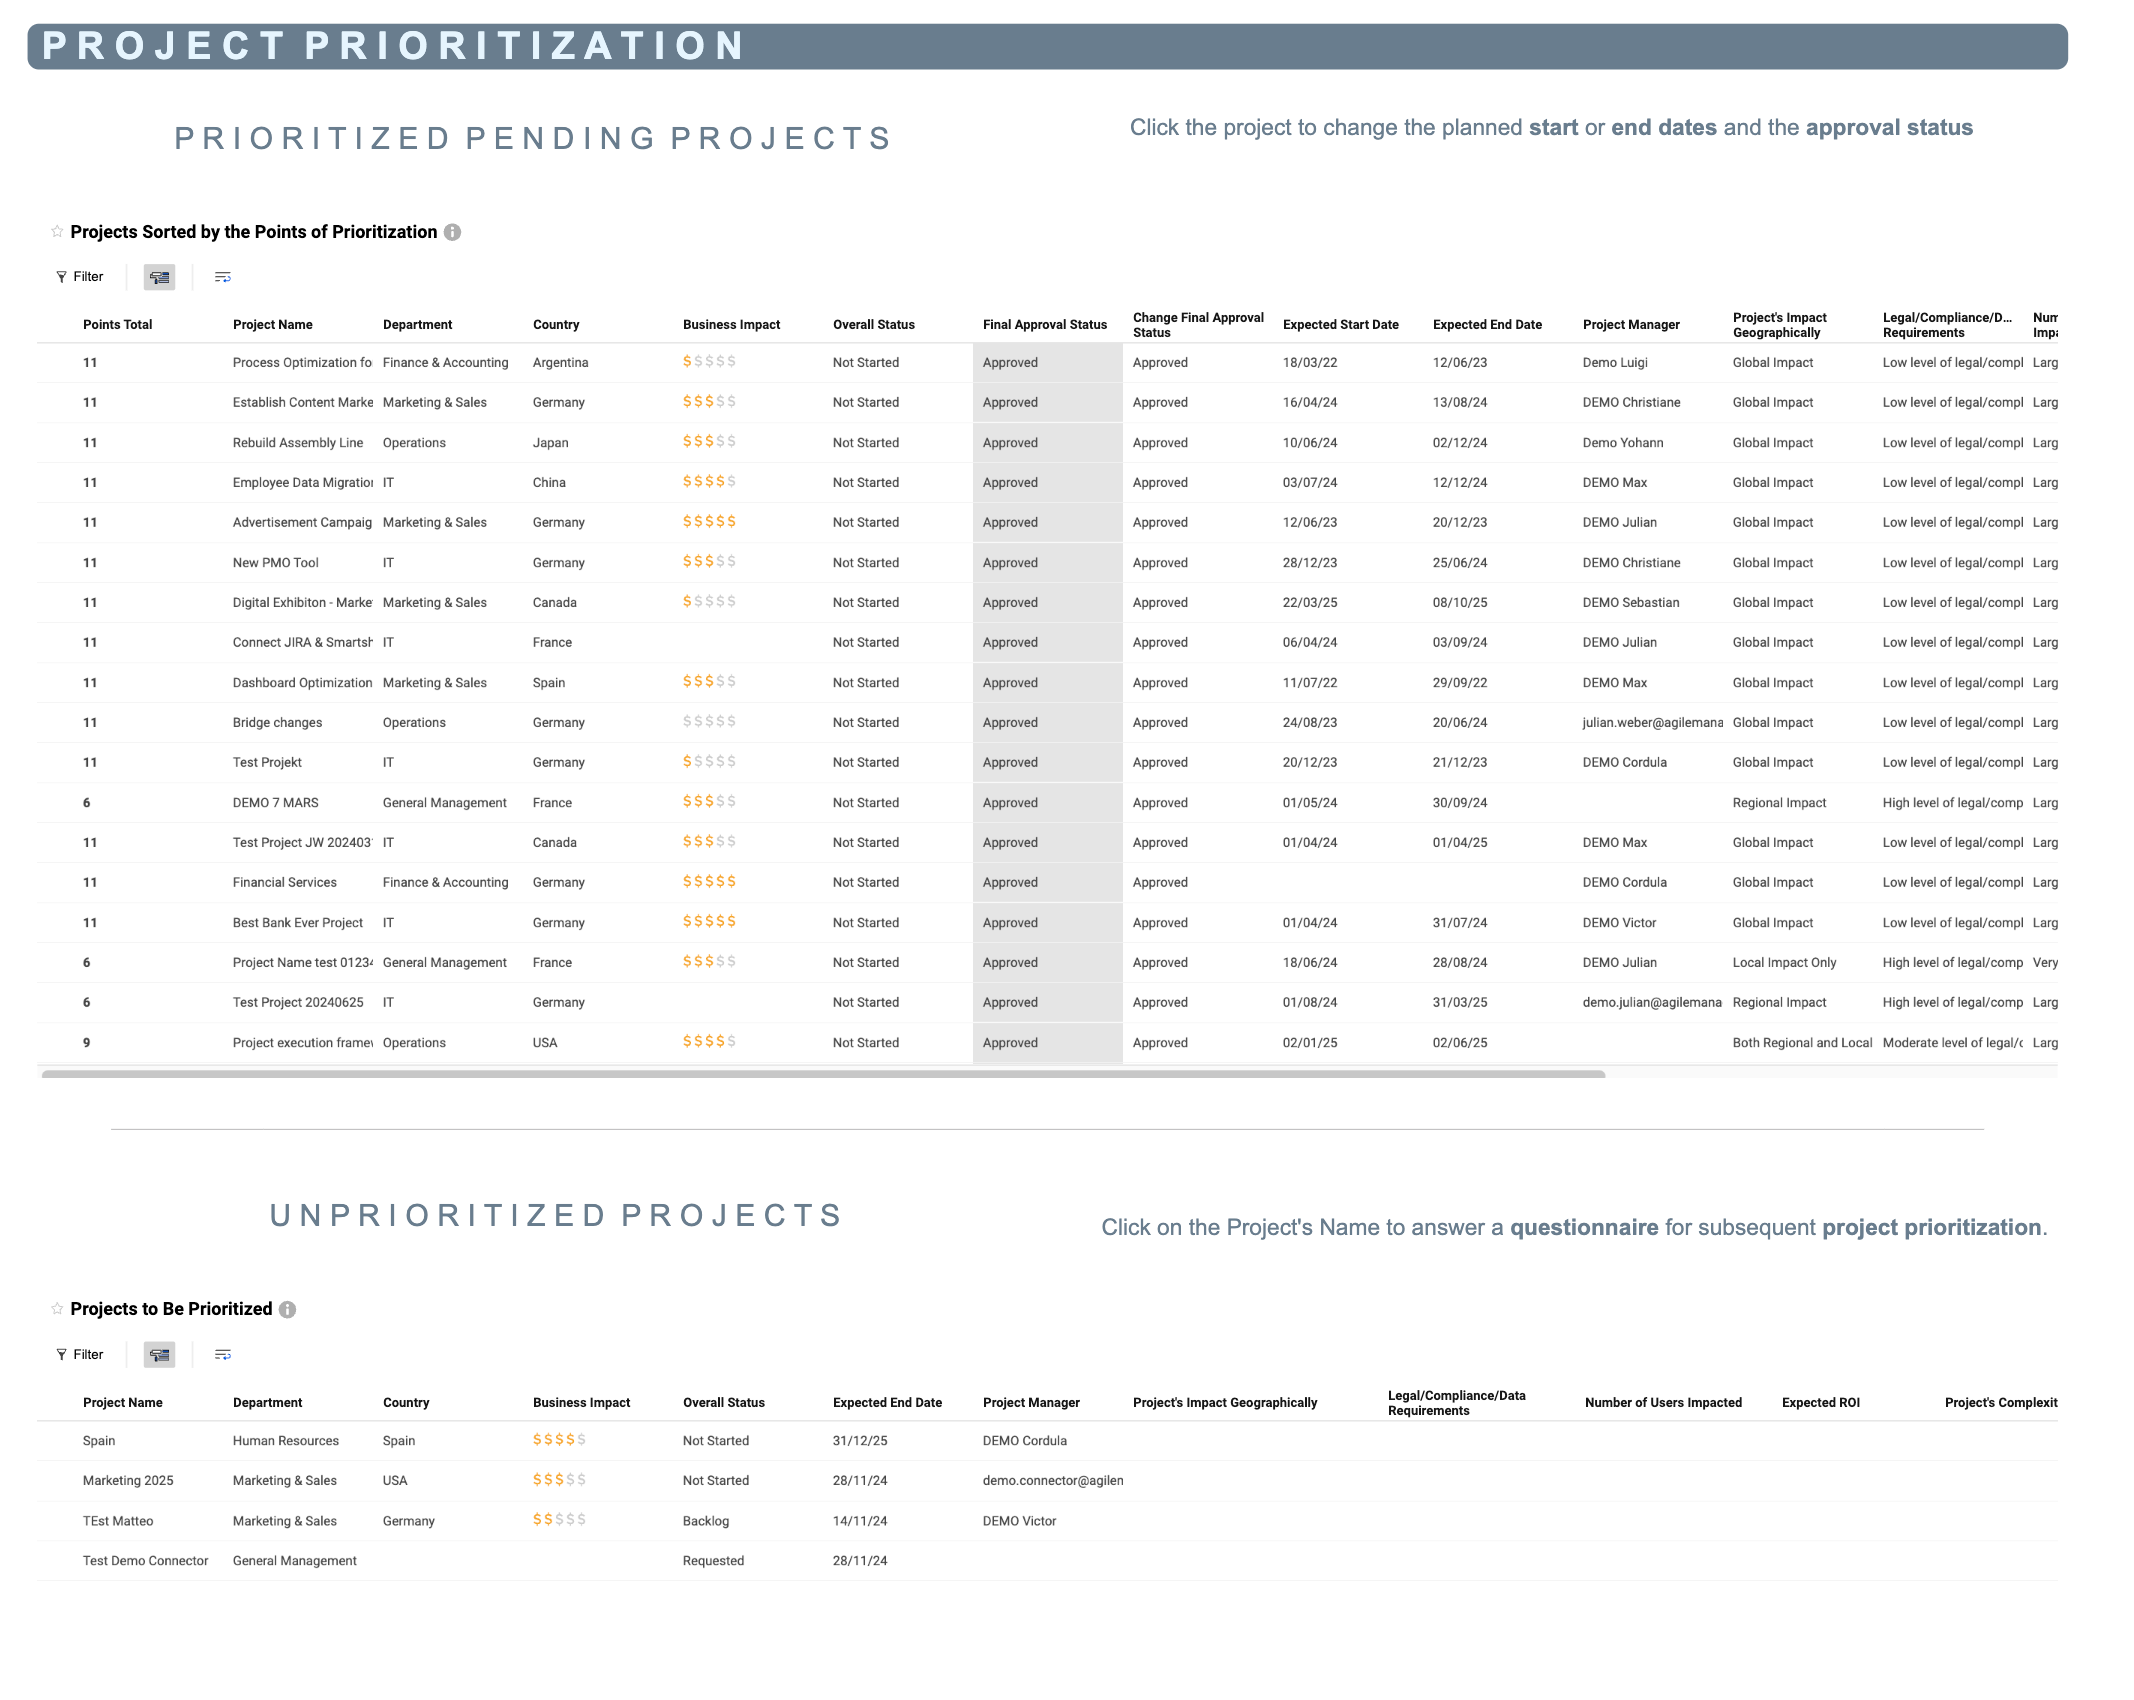This screenshot has width=2134, height=1700.
Task: Open the Filter above the Projects to Be Prioritized table
Action: (80, 1354)
